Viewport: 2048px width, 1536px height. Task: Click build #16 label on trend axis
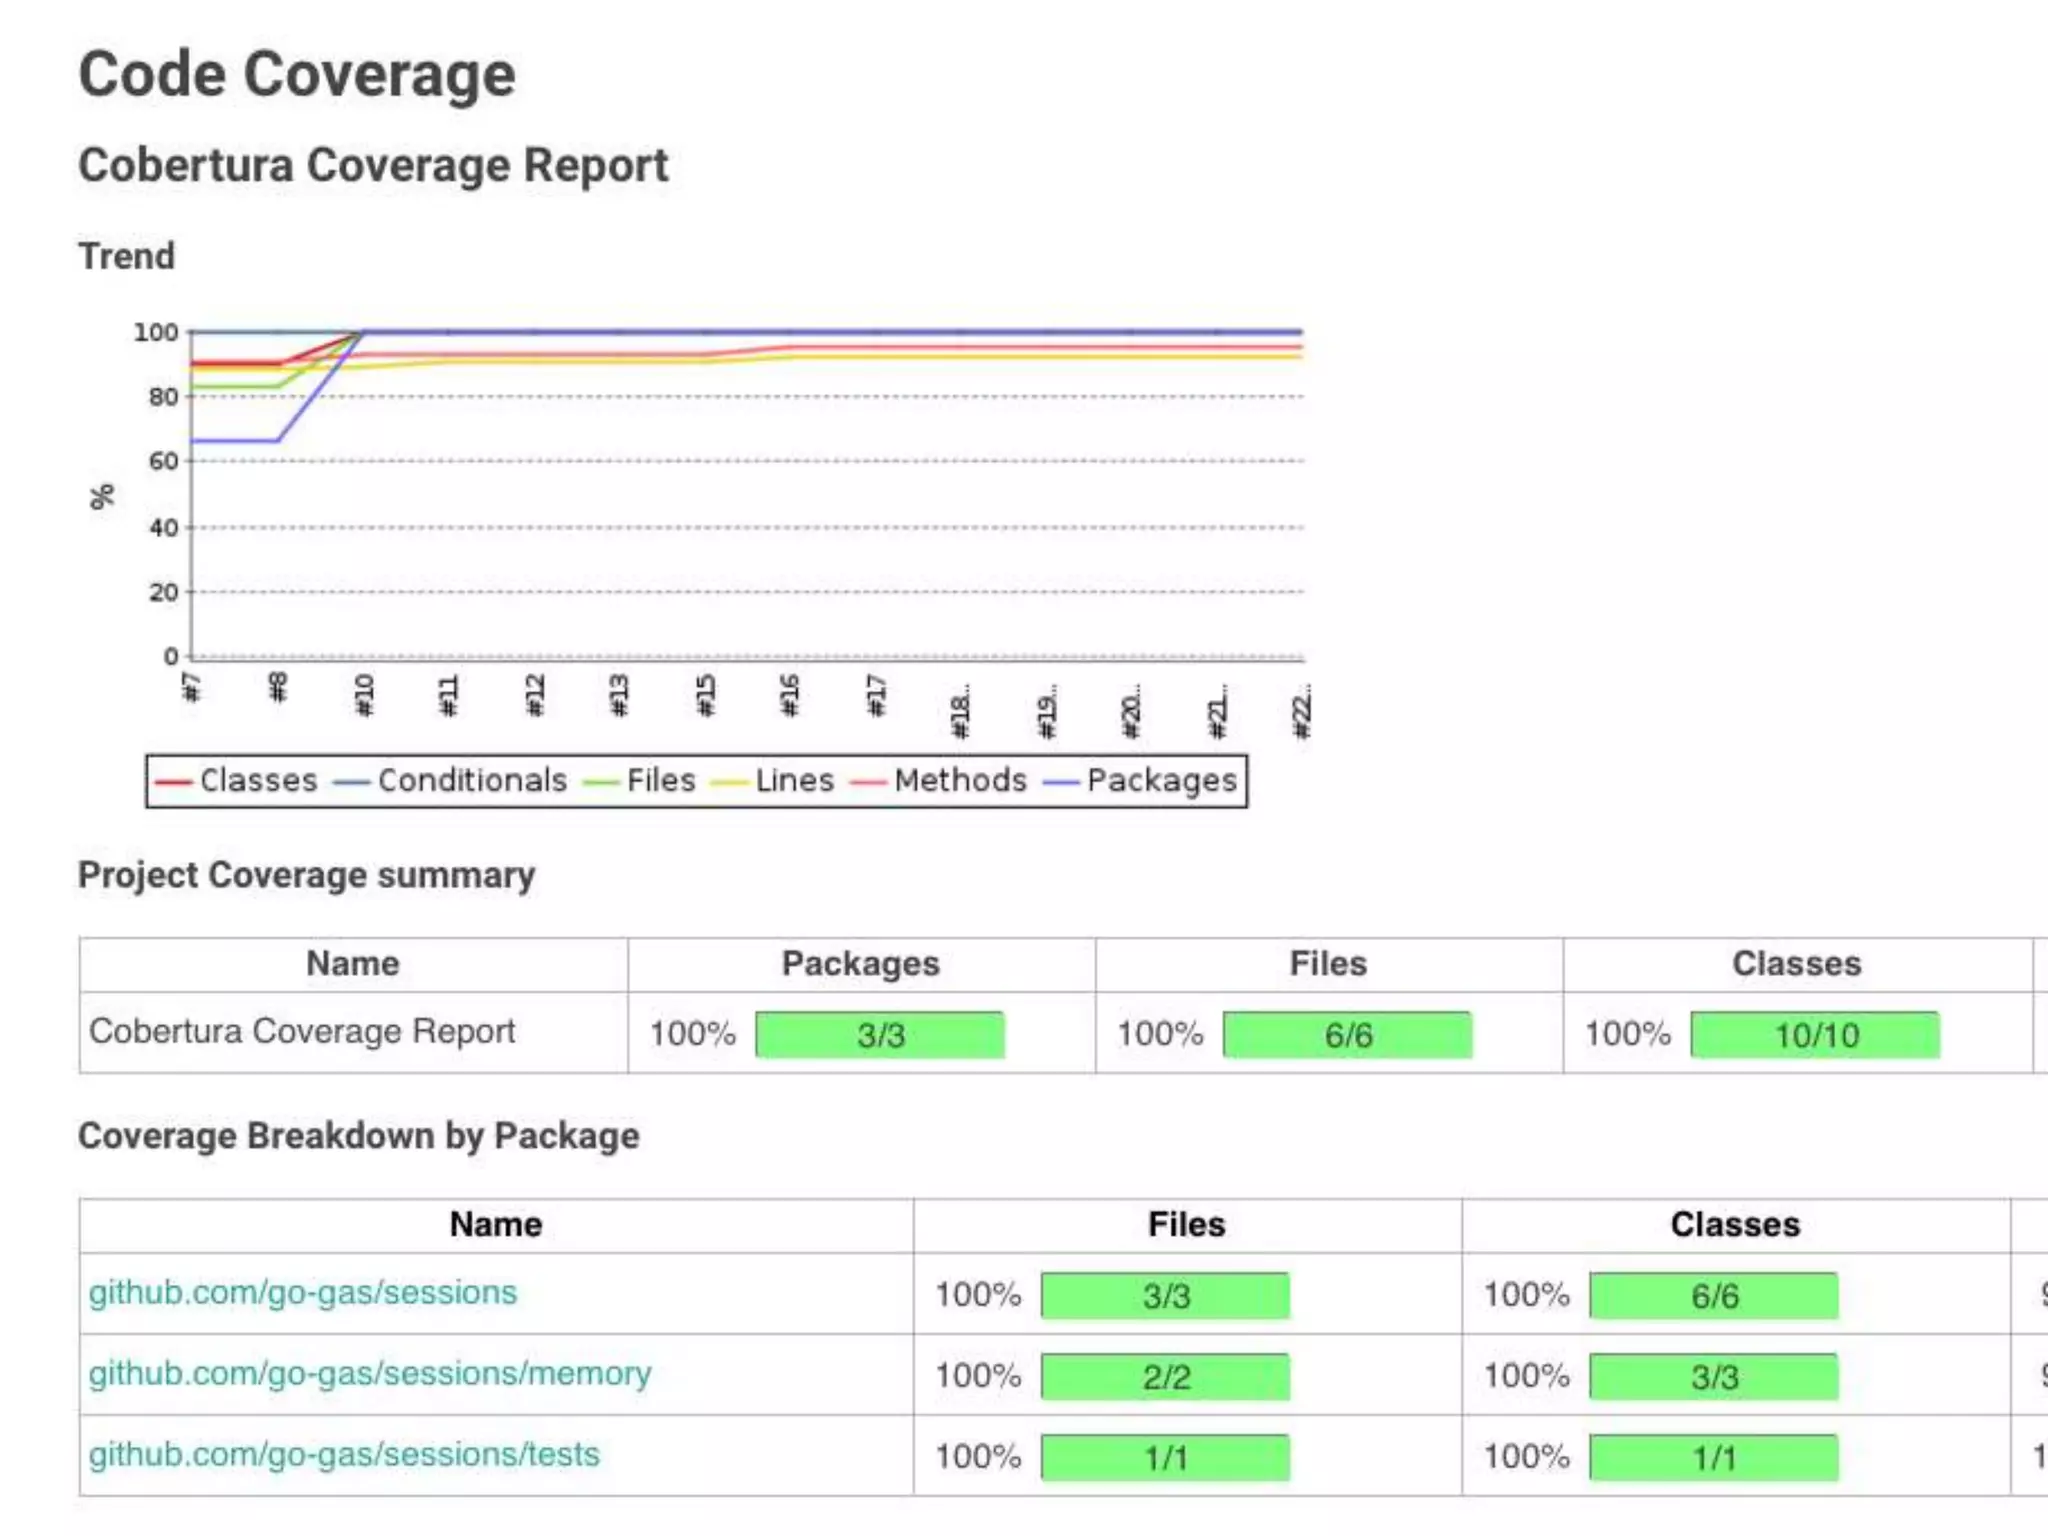(790, 695)
